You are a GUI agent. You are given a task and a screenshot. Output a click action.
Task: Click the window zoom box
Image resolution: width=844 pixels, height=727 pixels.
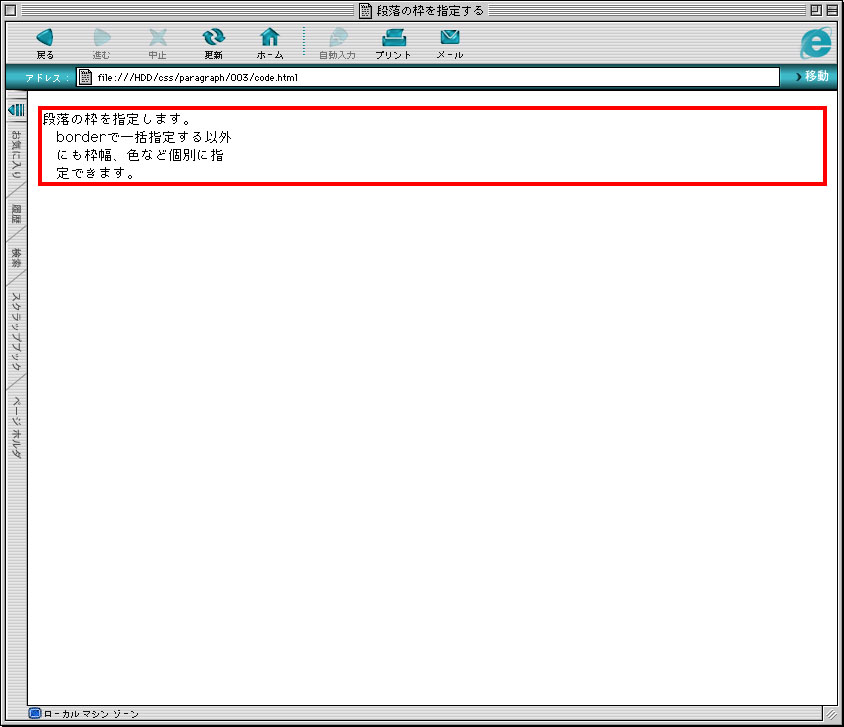[x=816, y=10]
